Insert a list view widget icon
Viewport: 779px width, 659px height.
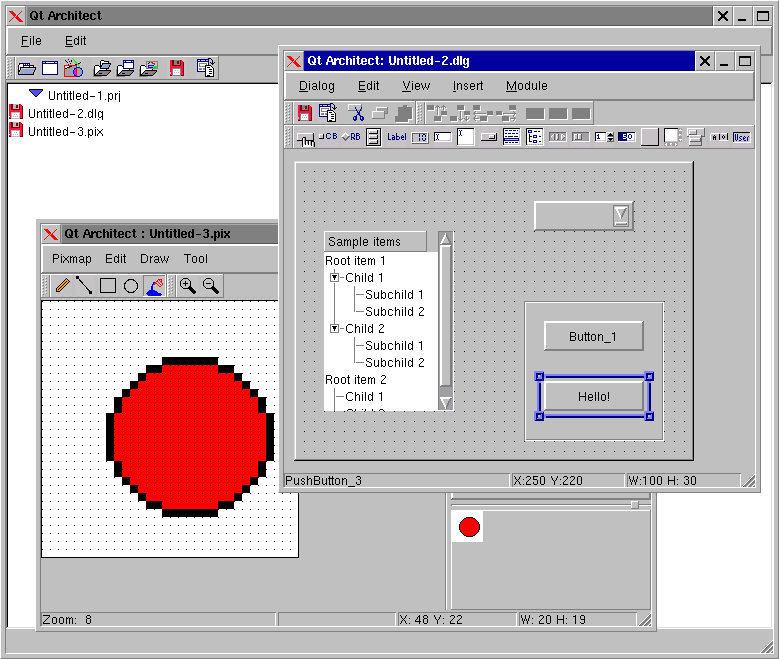[511, 137]
